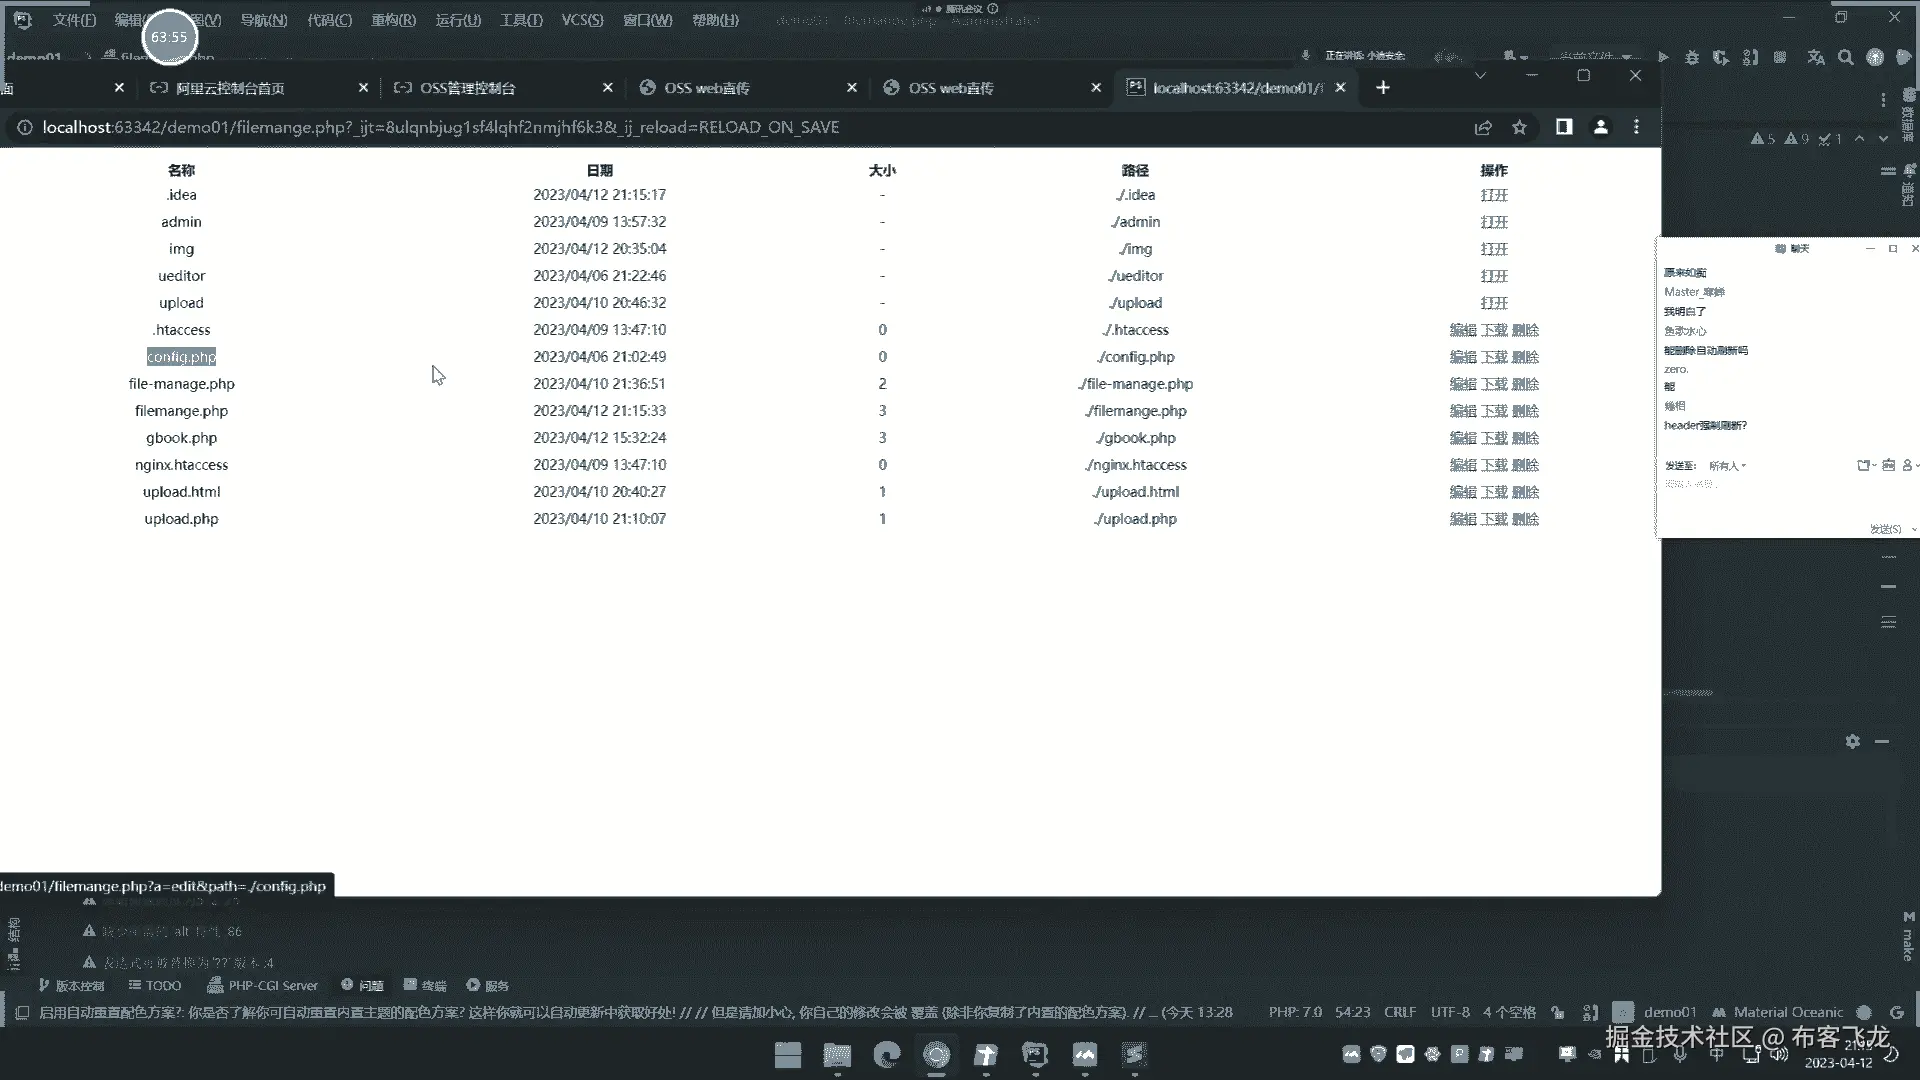This screenshot has height=1080, width=1920.
Task: Click the IDE translate icon
Action: pos(1816,57)
